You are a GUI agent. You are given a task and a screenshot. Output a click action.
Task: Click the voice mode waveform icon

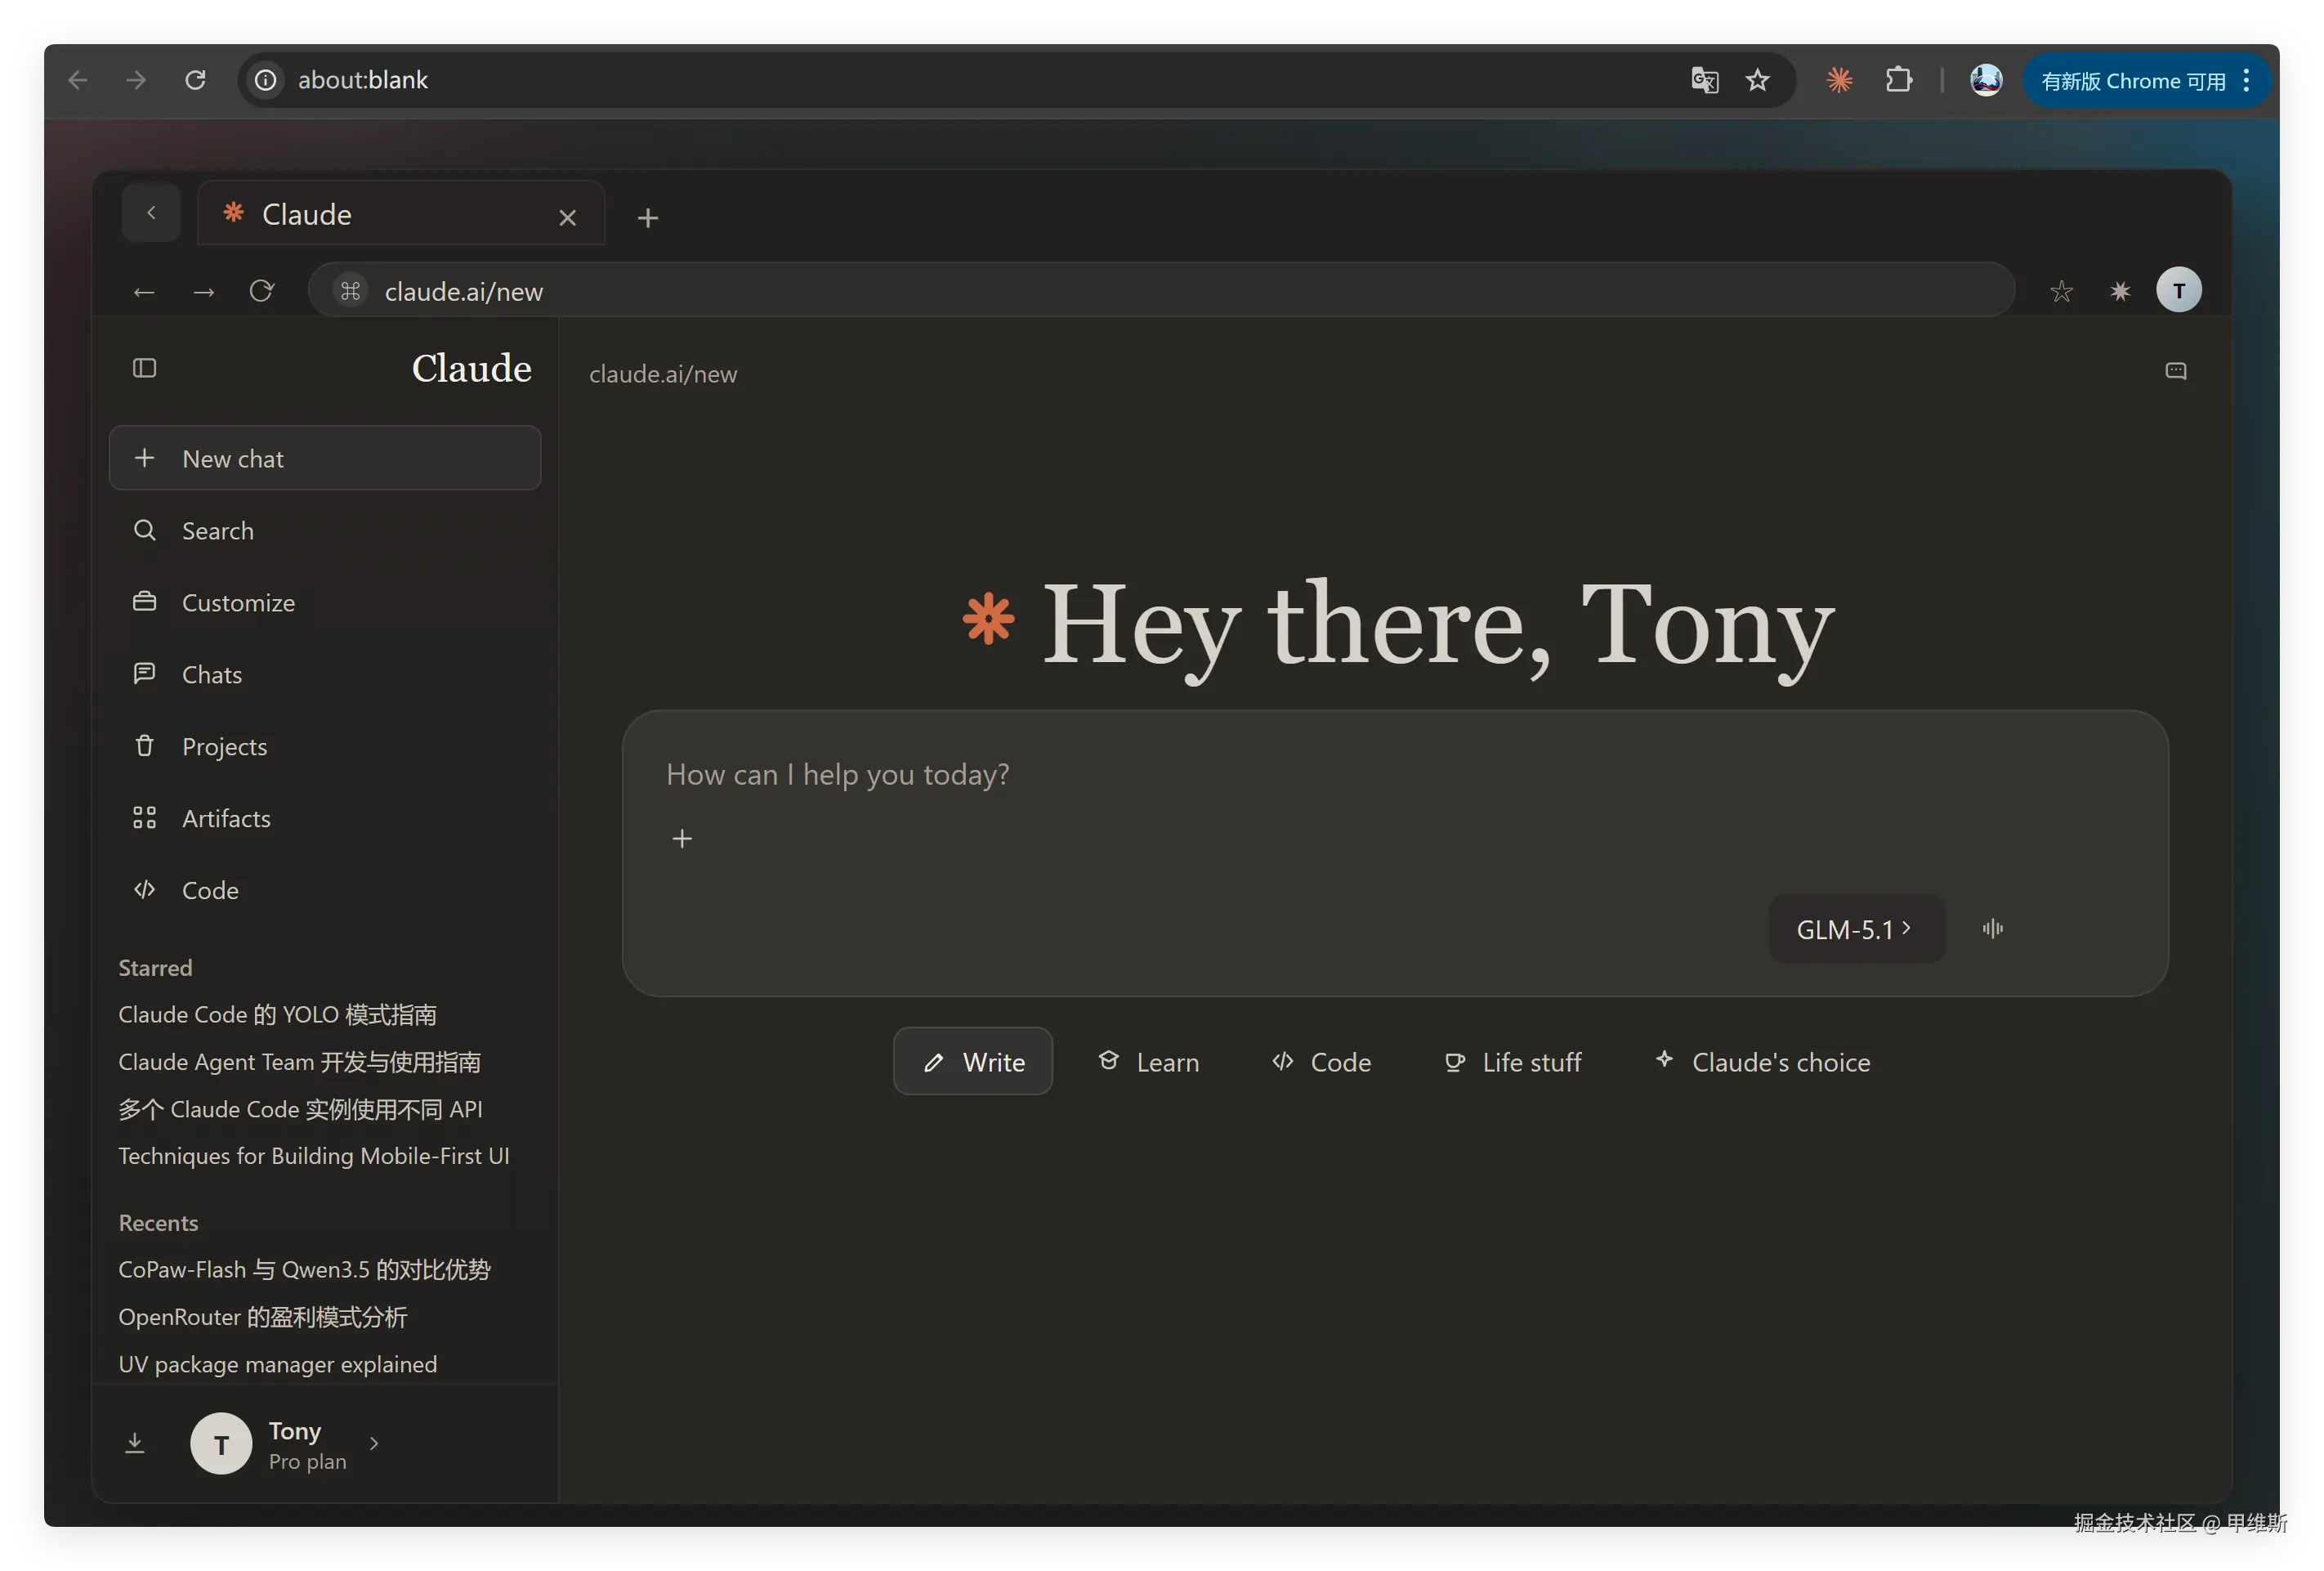(1992, 929)
